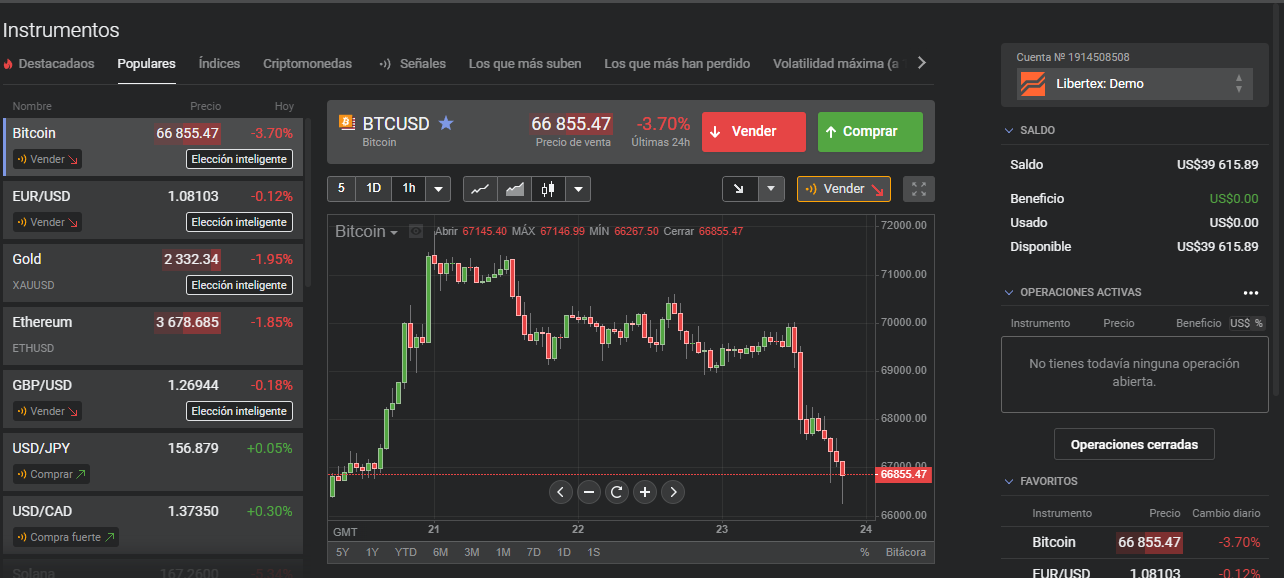Click the Bitcoin orange logo icon

(347, 123)
